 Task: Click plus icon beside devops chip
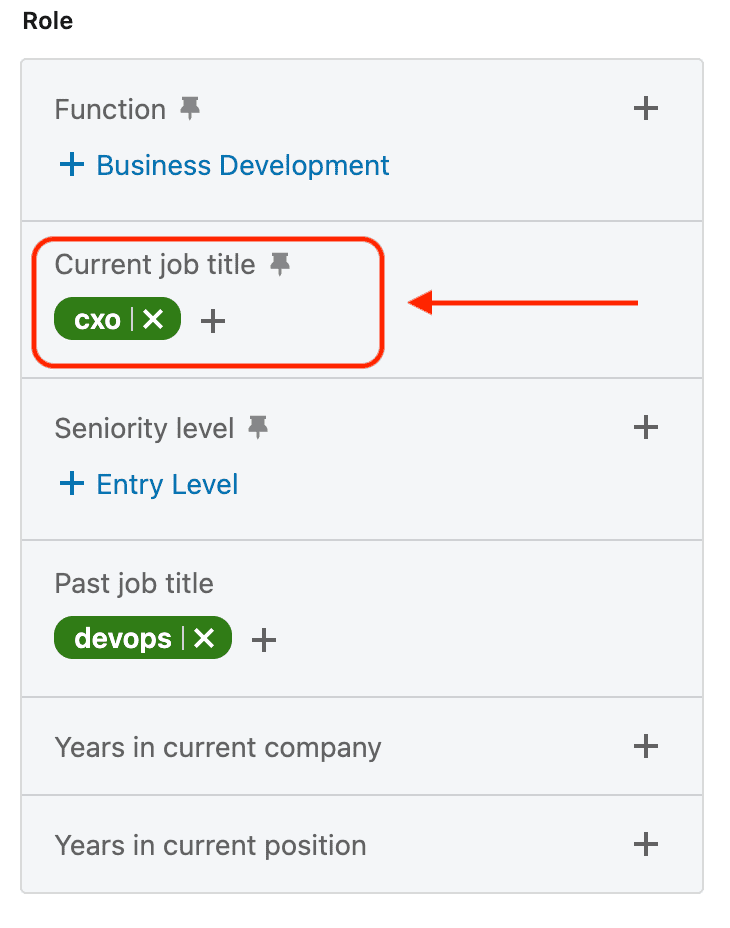[x=263, y=639]
